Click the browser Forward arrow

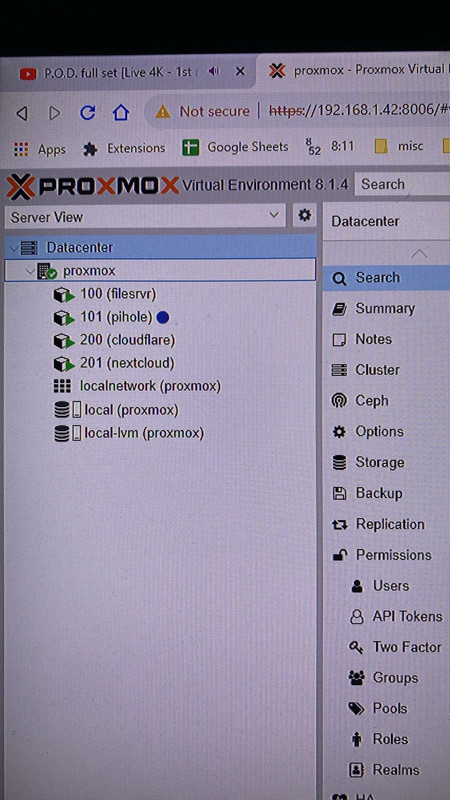pyautogui.click(x=55, y=113)
